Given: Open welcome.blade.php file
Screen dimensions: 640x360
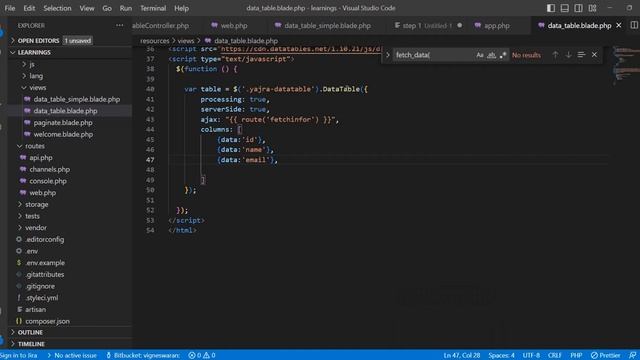Looking at the screenshot, I should 63,134.
